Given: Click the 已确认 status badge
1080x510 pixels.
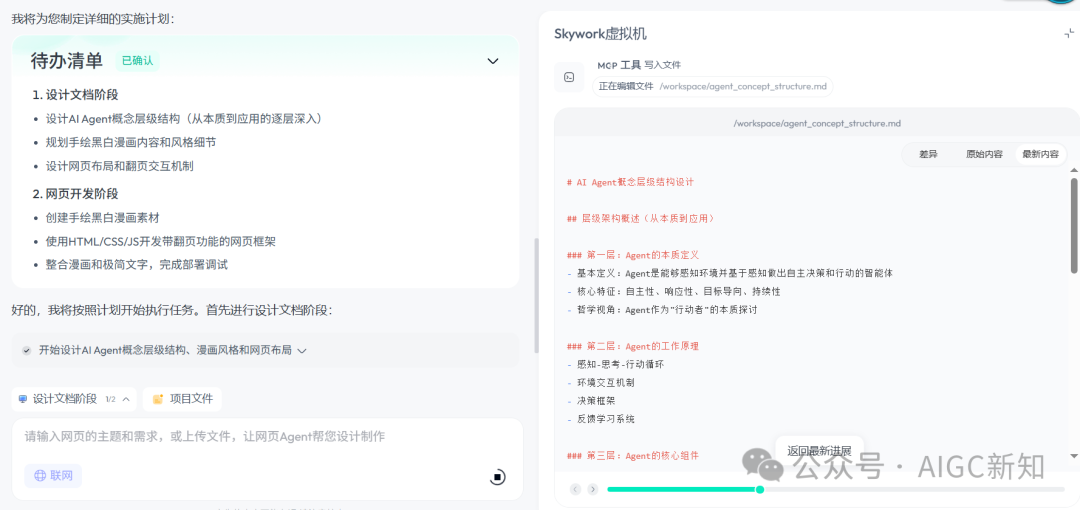Looking at the screenshot, I should click(x=137, y=61).
